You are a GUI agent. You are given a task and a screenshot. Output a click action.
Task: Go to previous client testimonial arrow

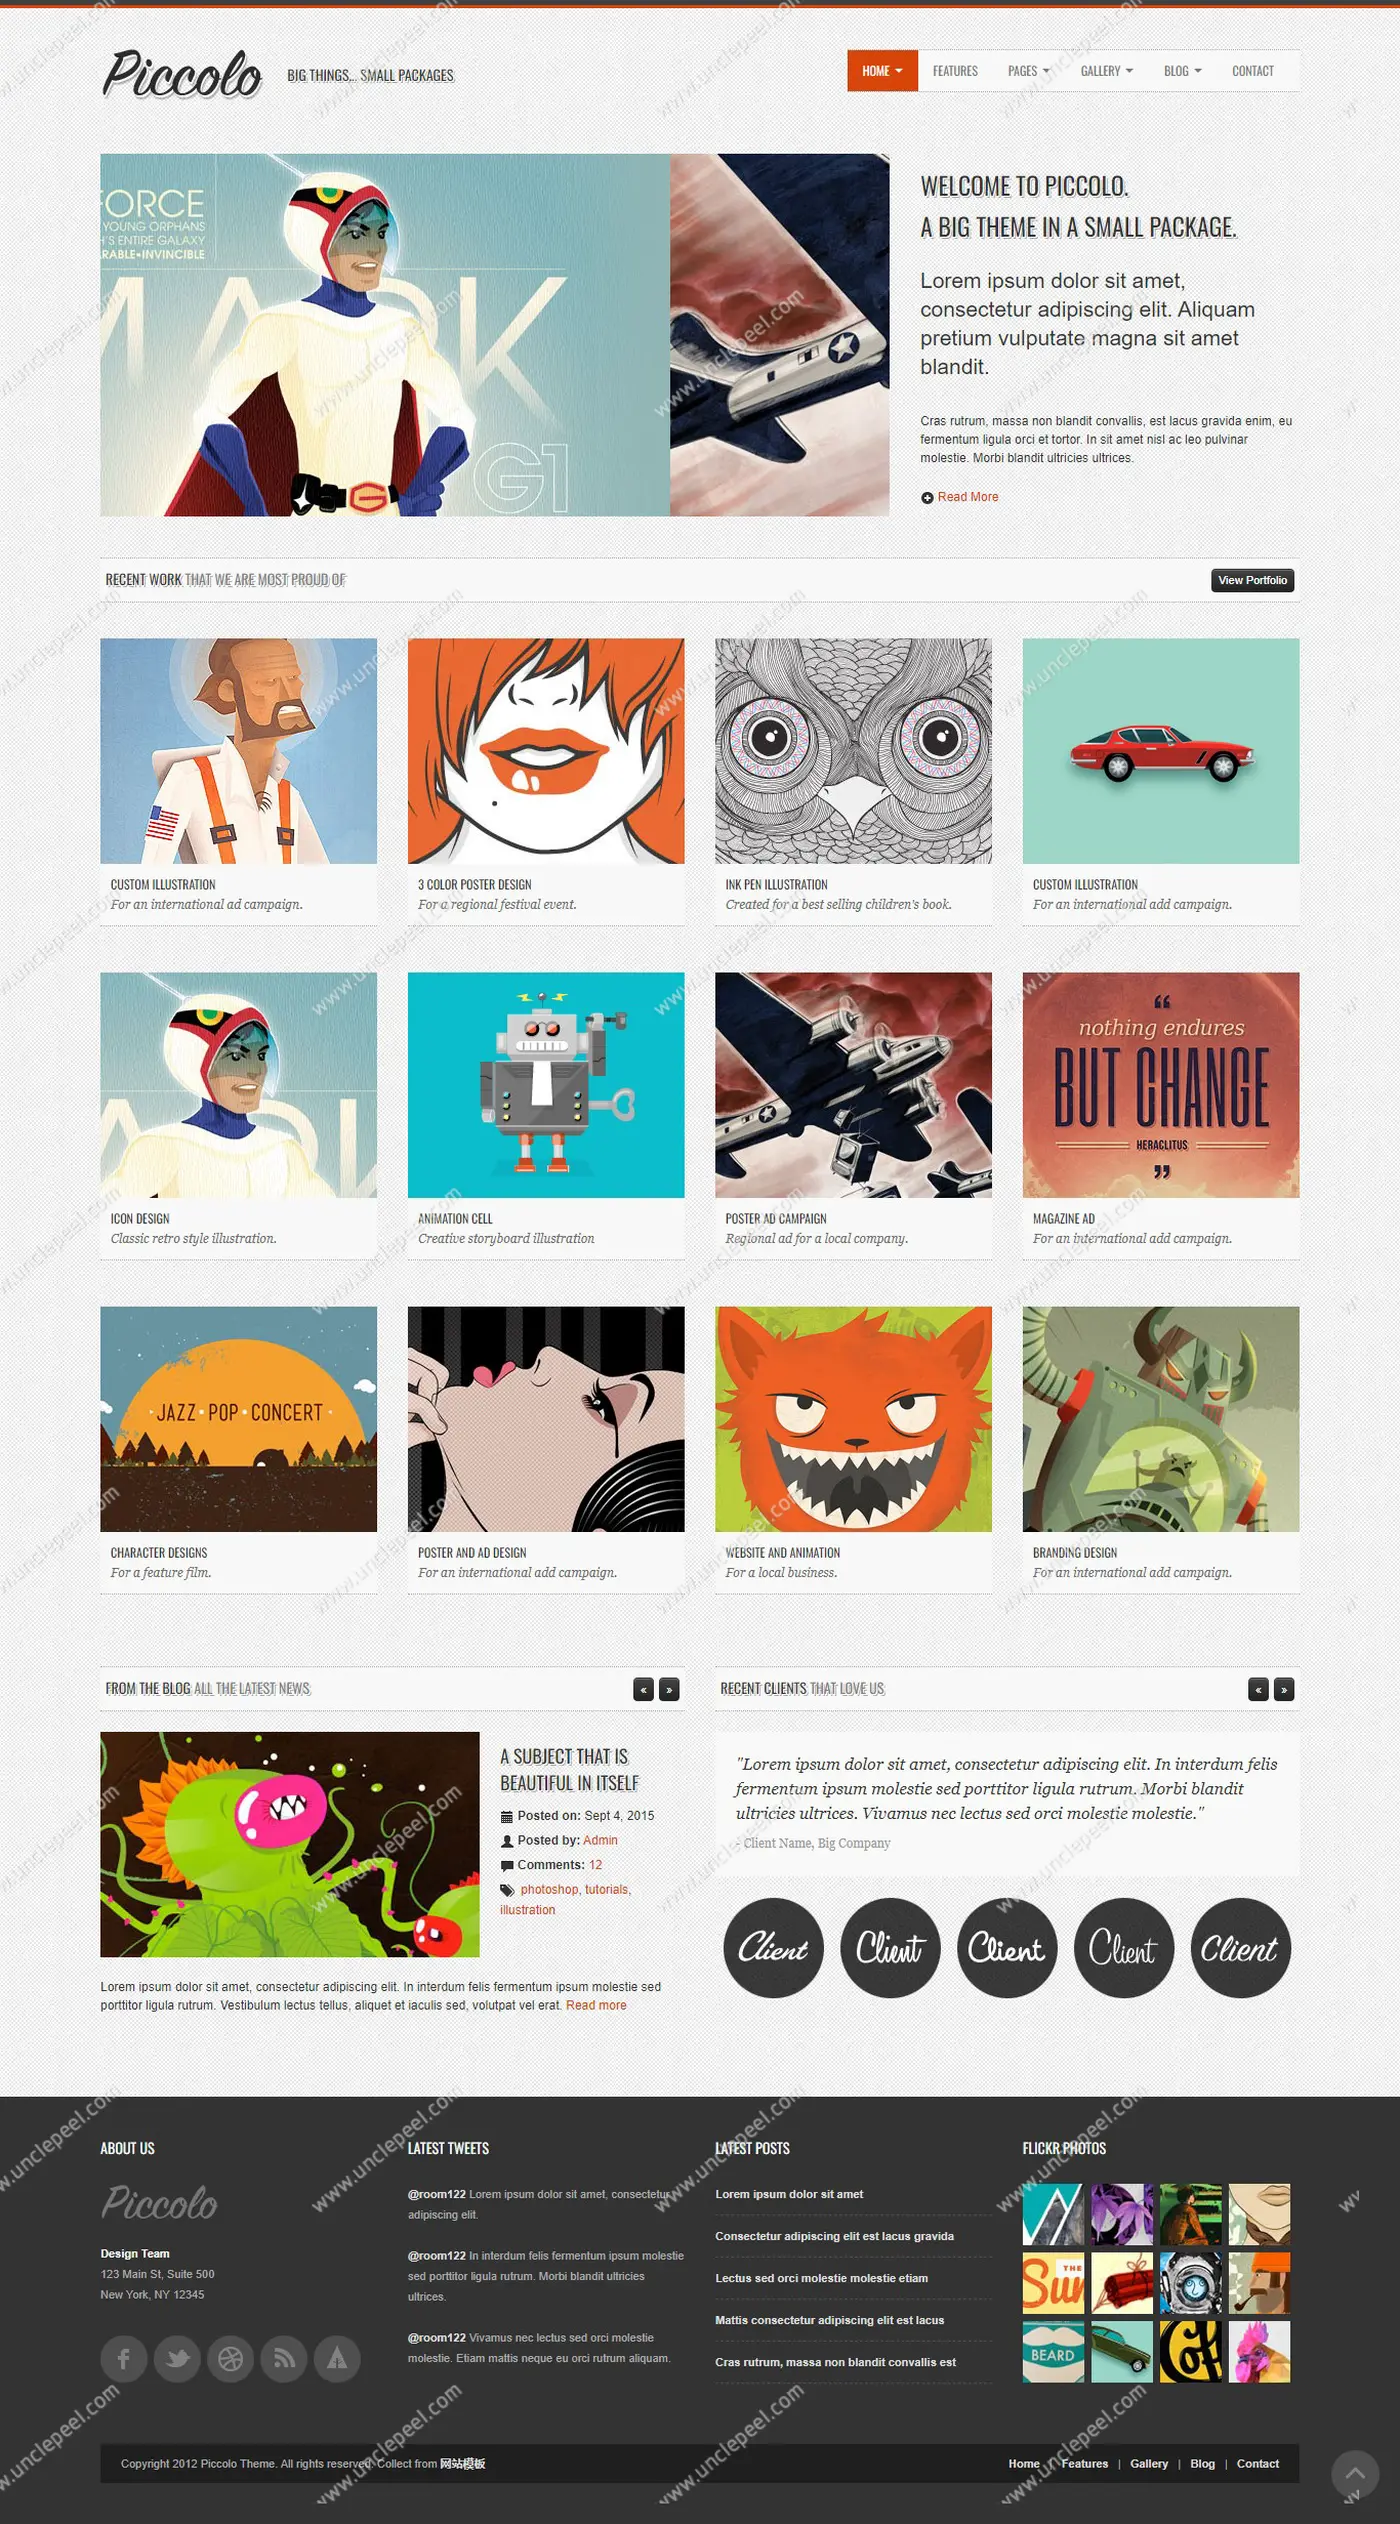pos(1259,1689)
